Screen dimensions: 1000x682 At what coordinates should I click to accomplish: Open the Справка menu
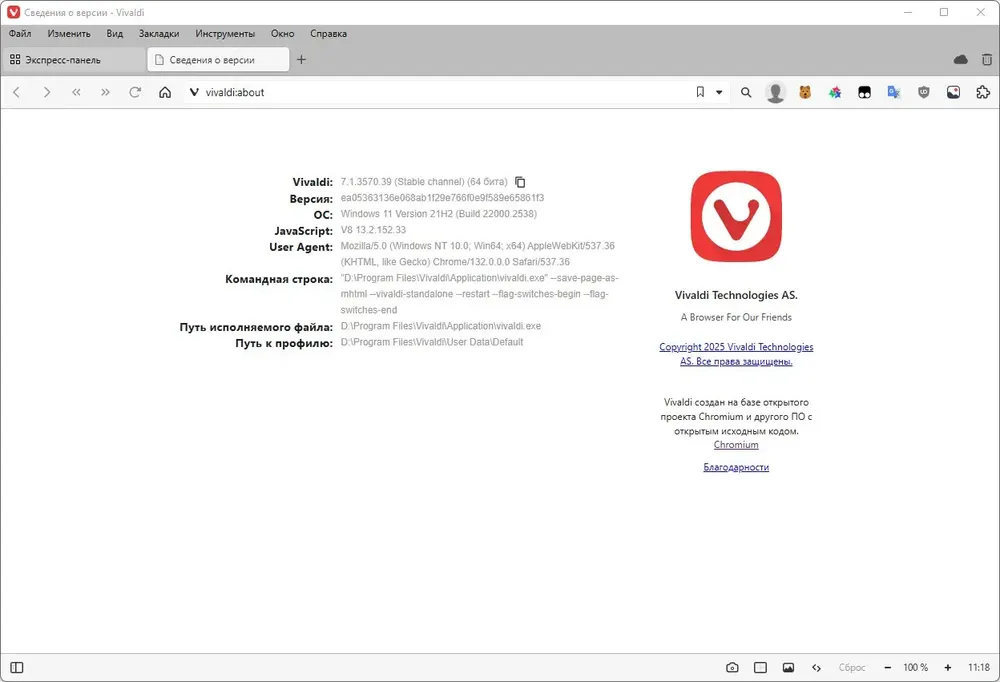click(x=328, y=34)
